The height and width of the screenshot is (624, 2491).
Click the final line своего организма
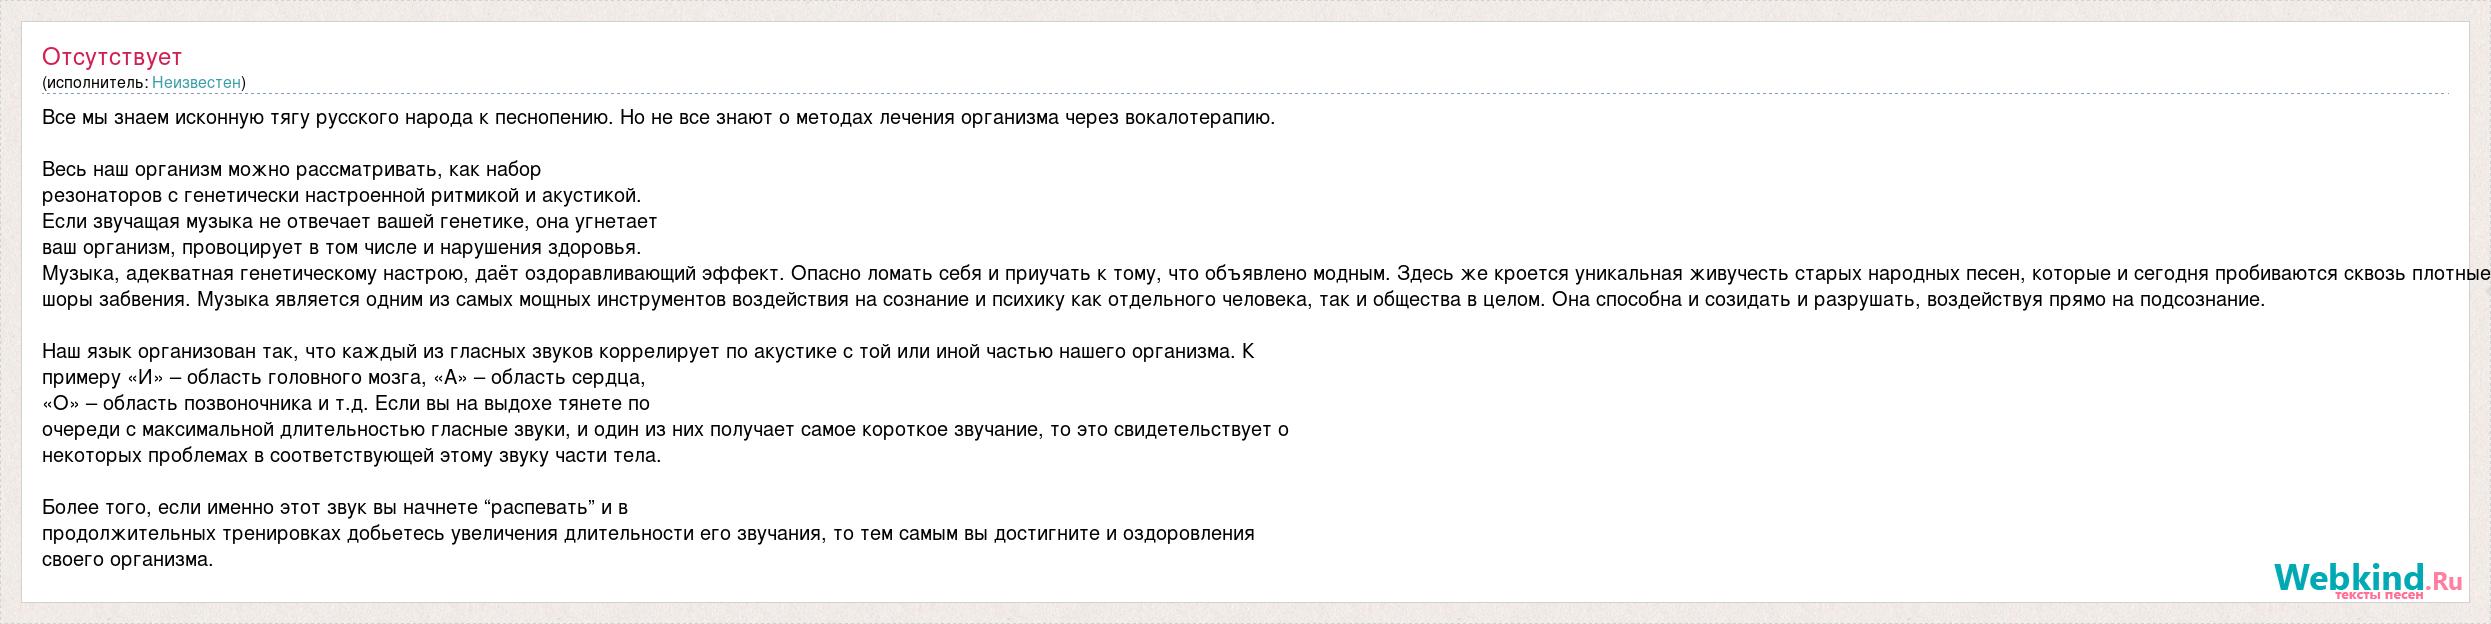(128, 559)
